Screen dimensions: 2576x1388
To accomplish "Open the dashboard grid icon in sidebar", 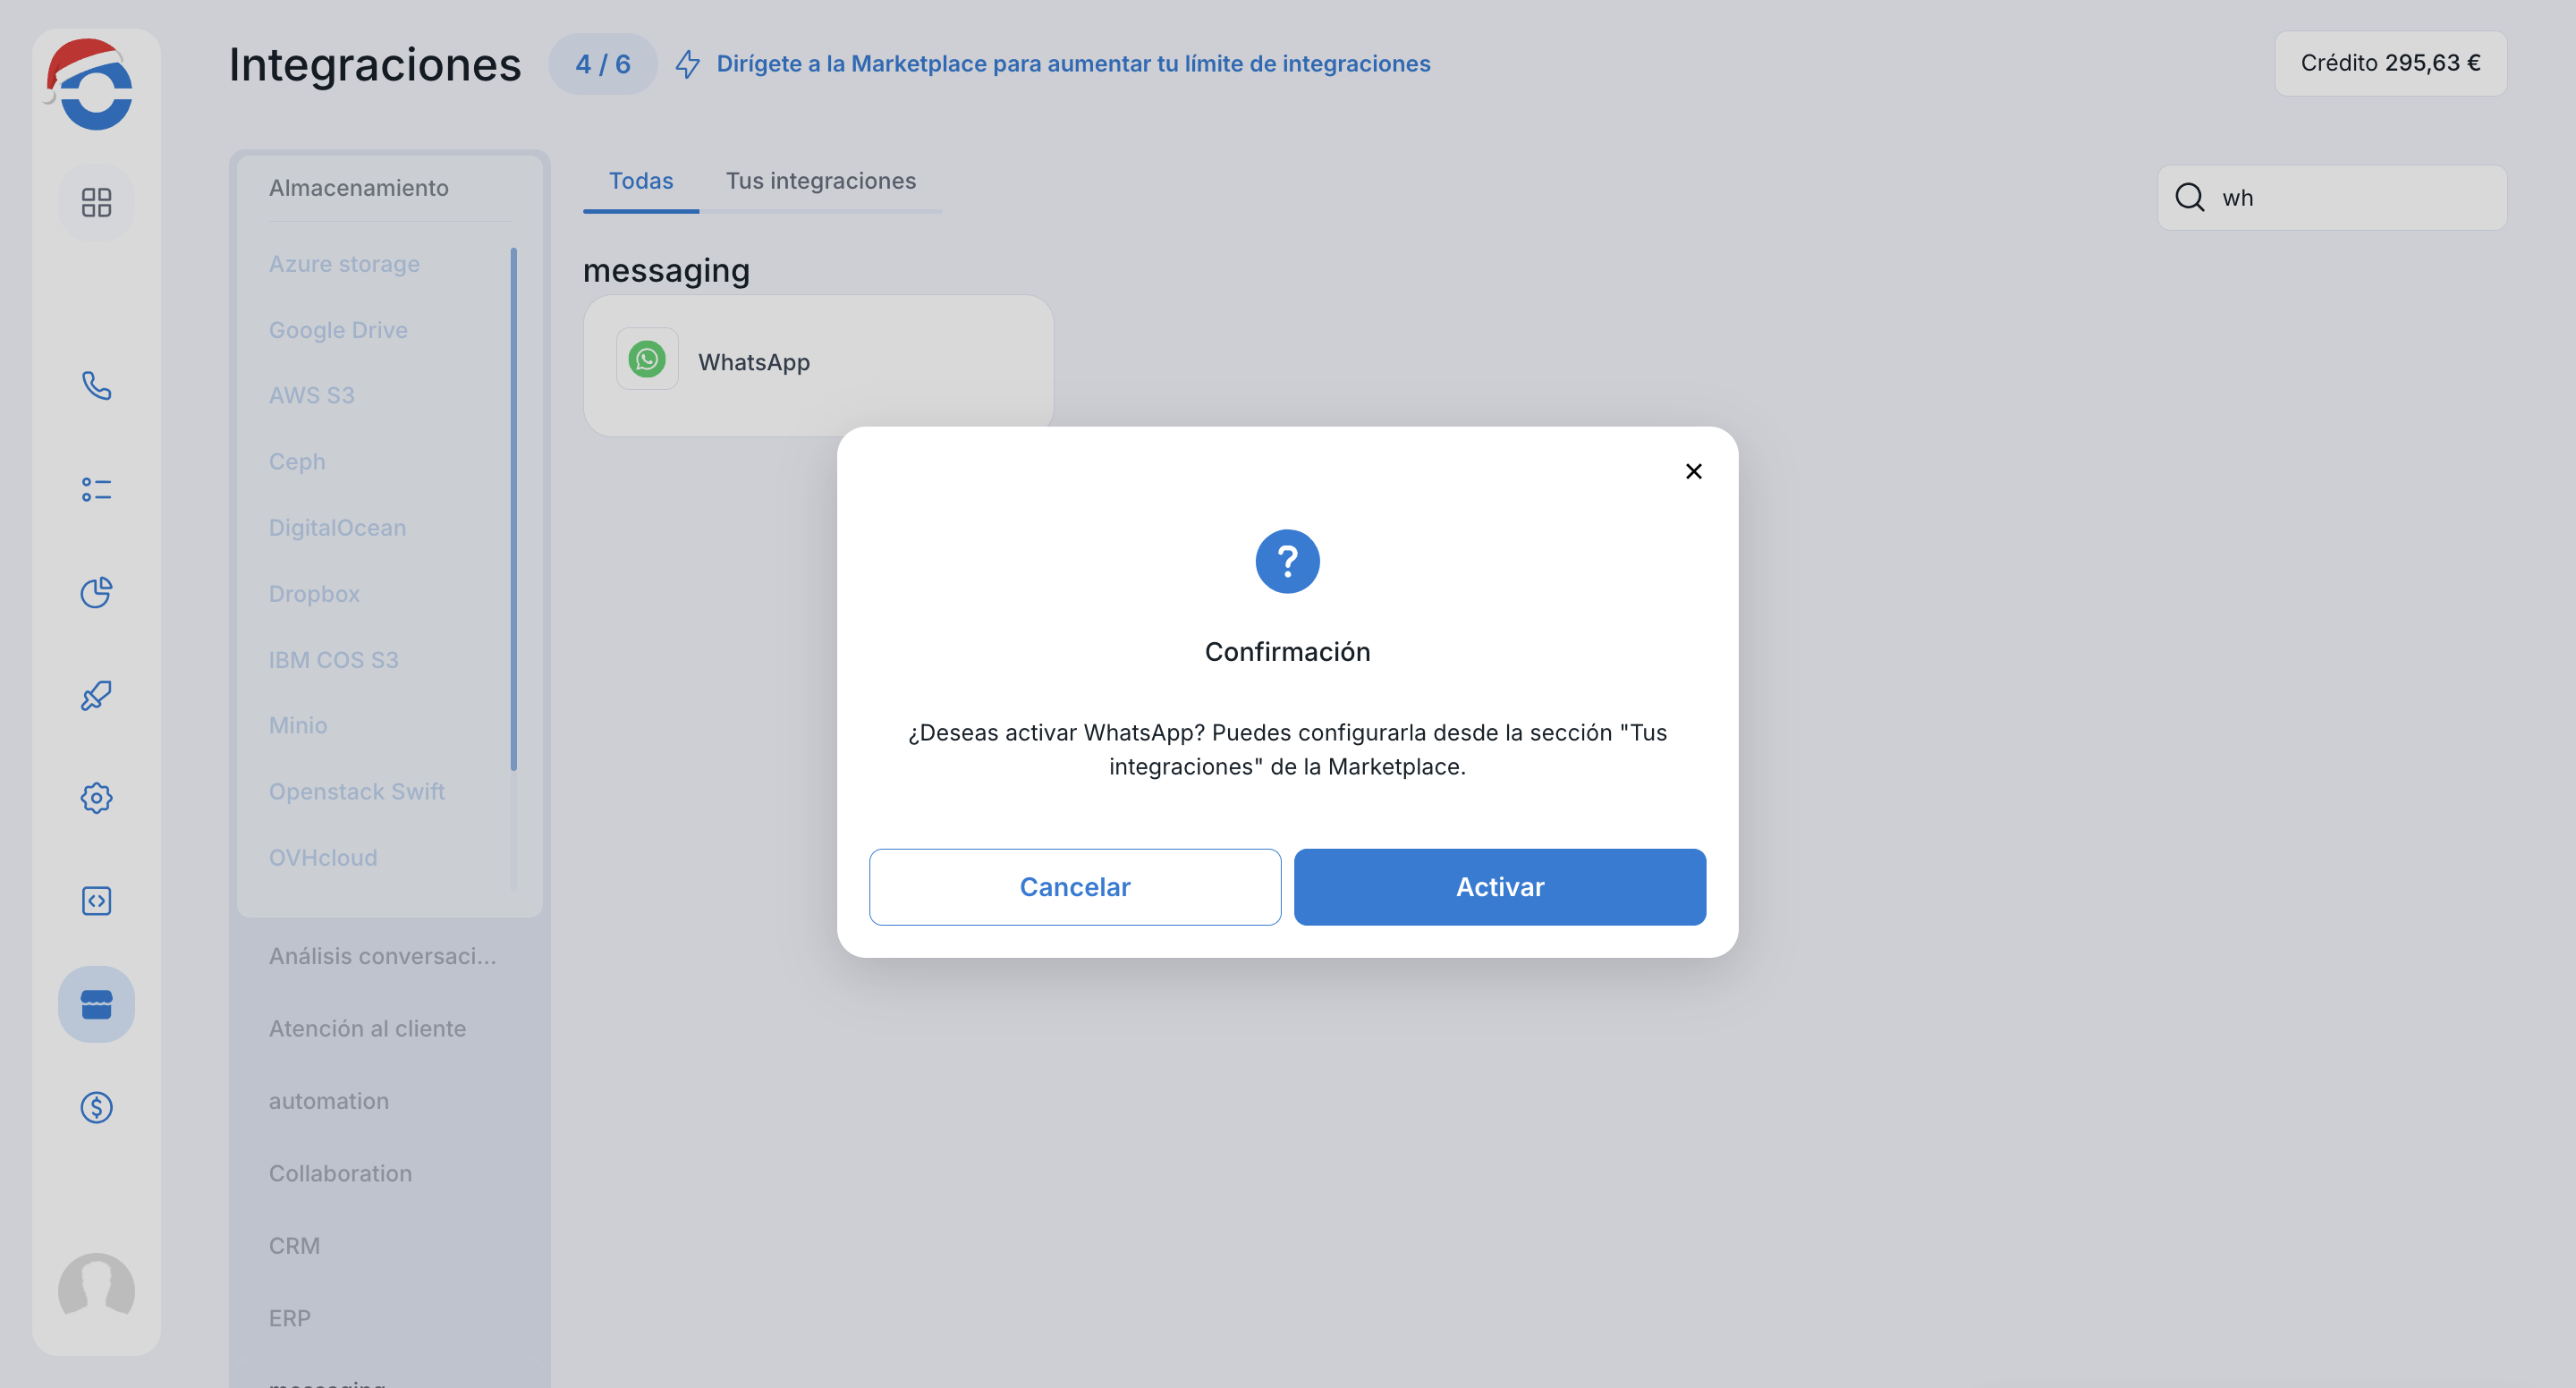I will coord(96,202).
